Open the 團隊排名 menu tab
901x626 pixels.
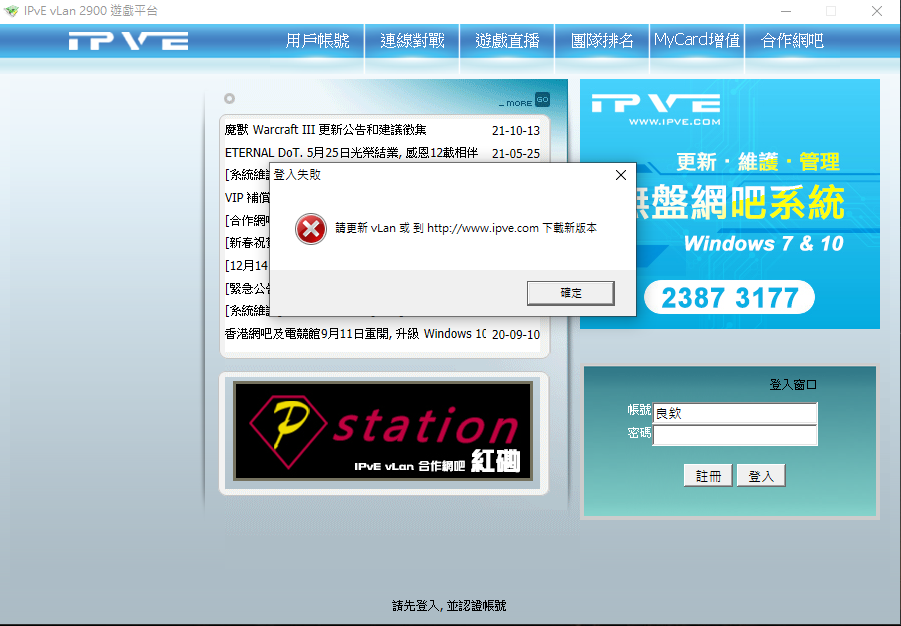click(x=602, y=41)
